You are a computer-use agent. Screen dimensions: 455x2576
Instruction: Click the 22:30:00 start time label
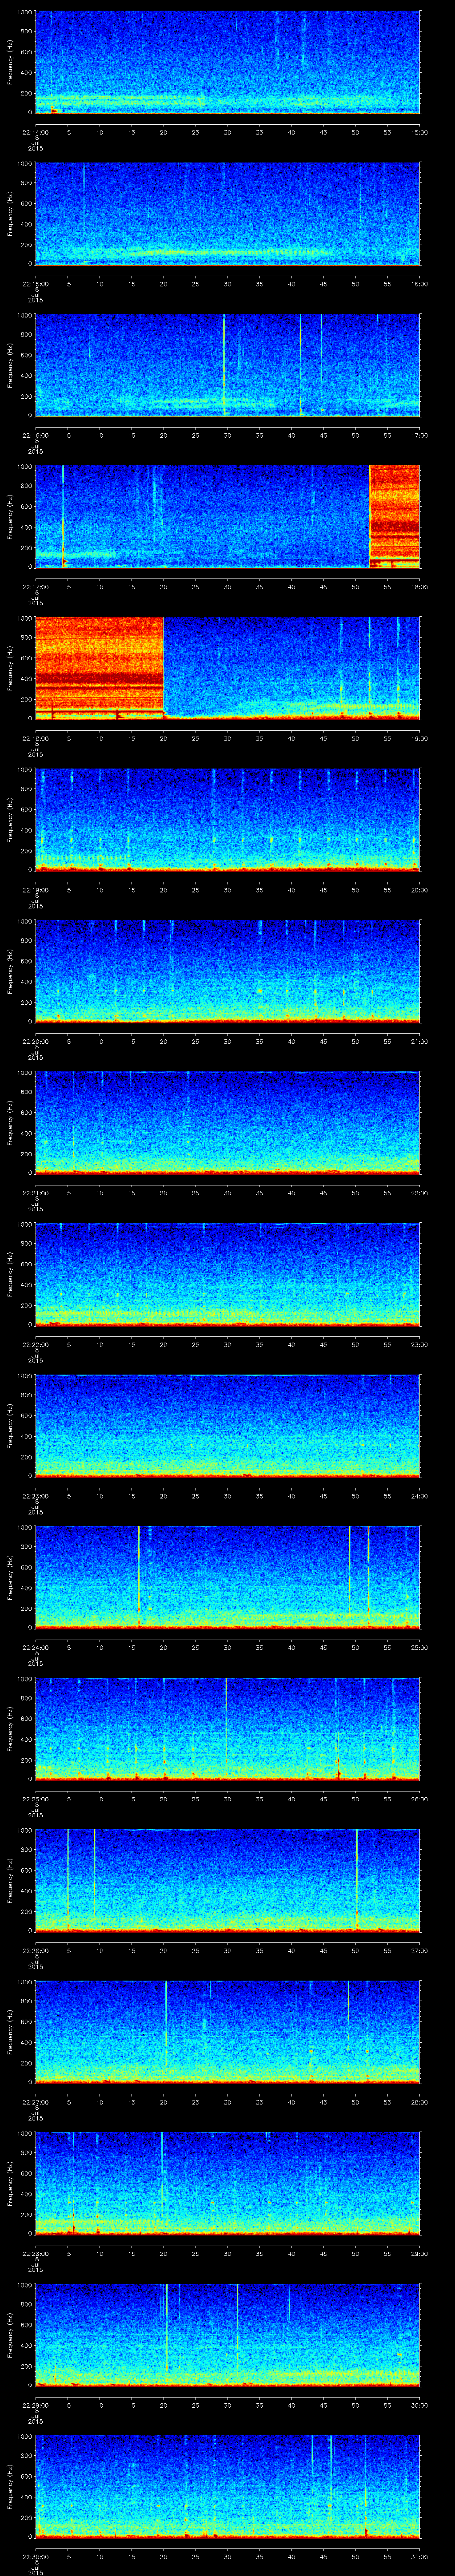pyautogui.click(x=35, y=2556)
